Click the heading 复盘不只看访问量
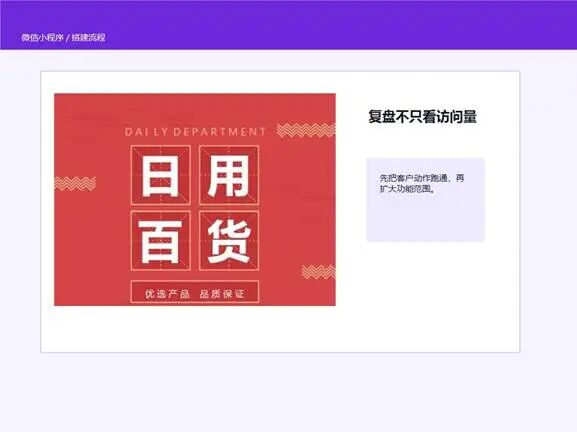Image resolution: width=577 pixels, height=432 pixels. coord(422,117)
